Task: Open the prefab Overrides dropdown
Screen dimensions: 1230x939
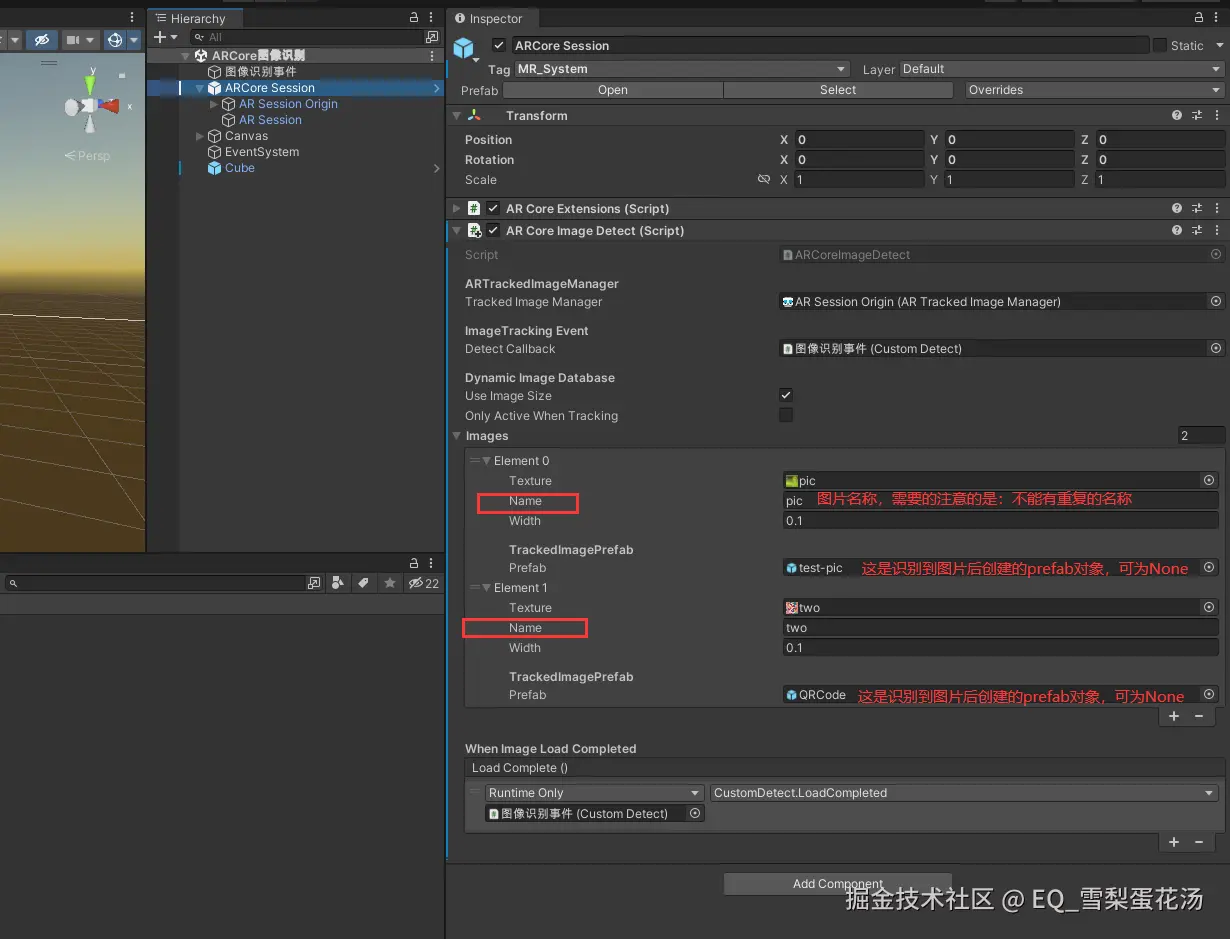Action: click(x=1095, y=90)
